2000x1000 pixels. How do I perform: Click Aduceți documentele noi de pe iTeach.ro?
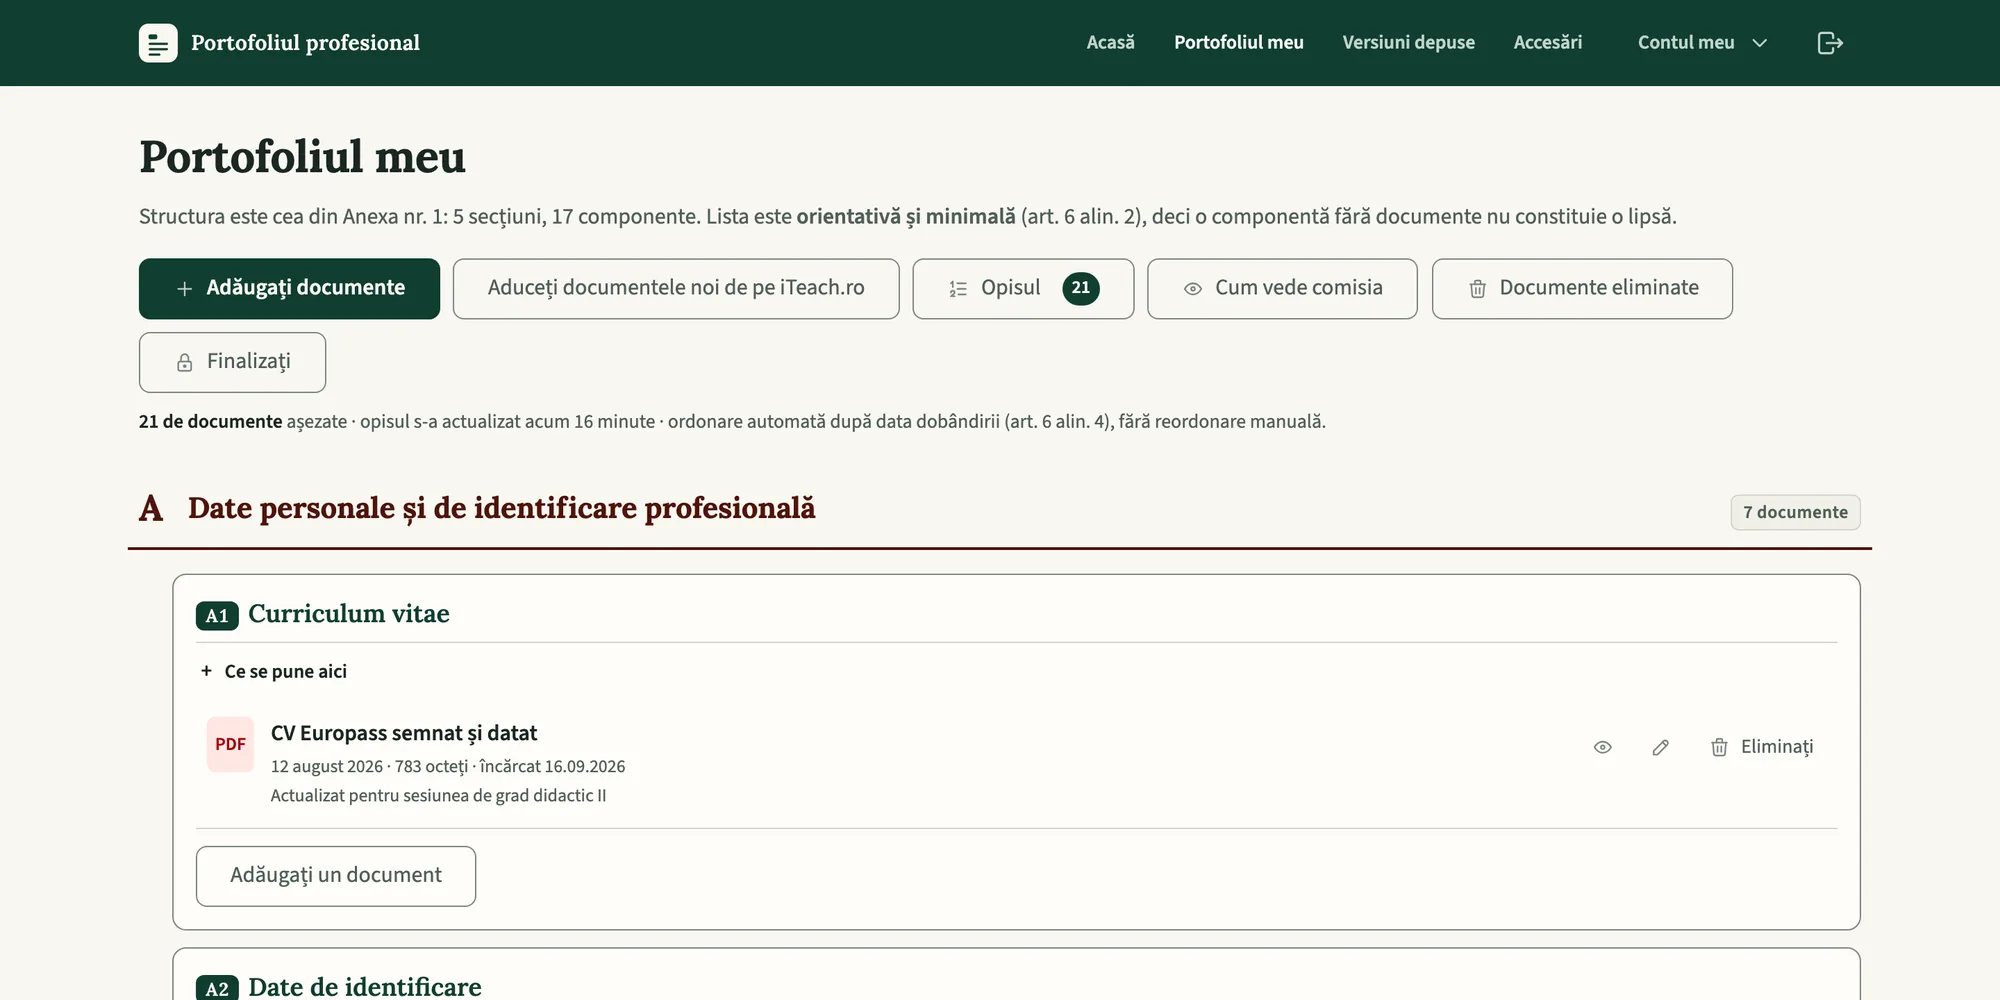pos(676,289)
